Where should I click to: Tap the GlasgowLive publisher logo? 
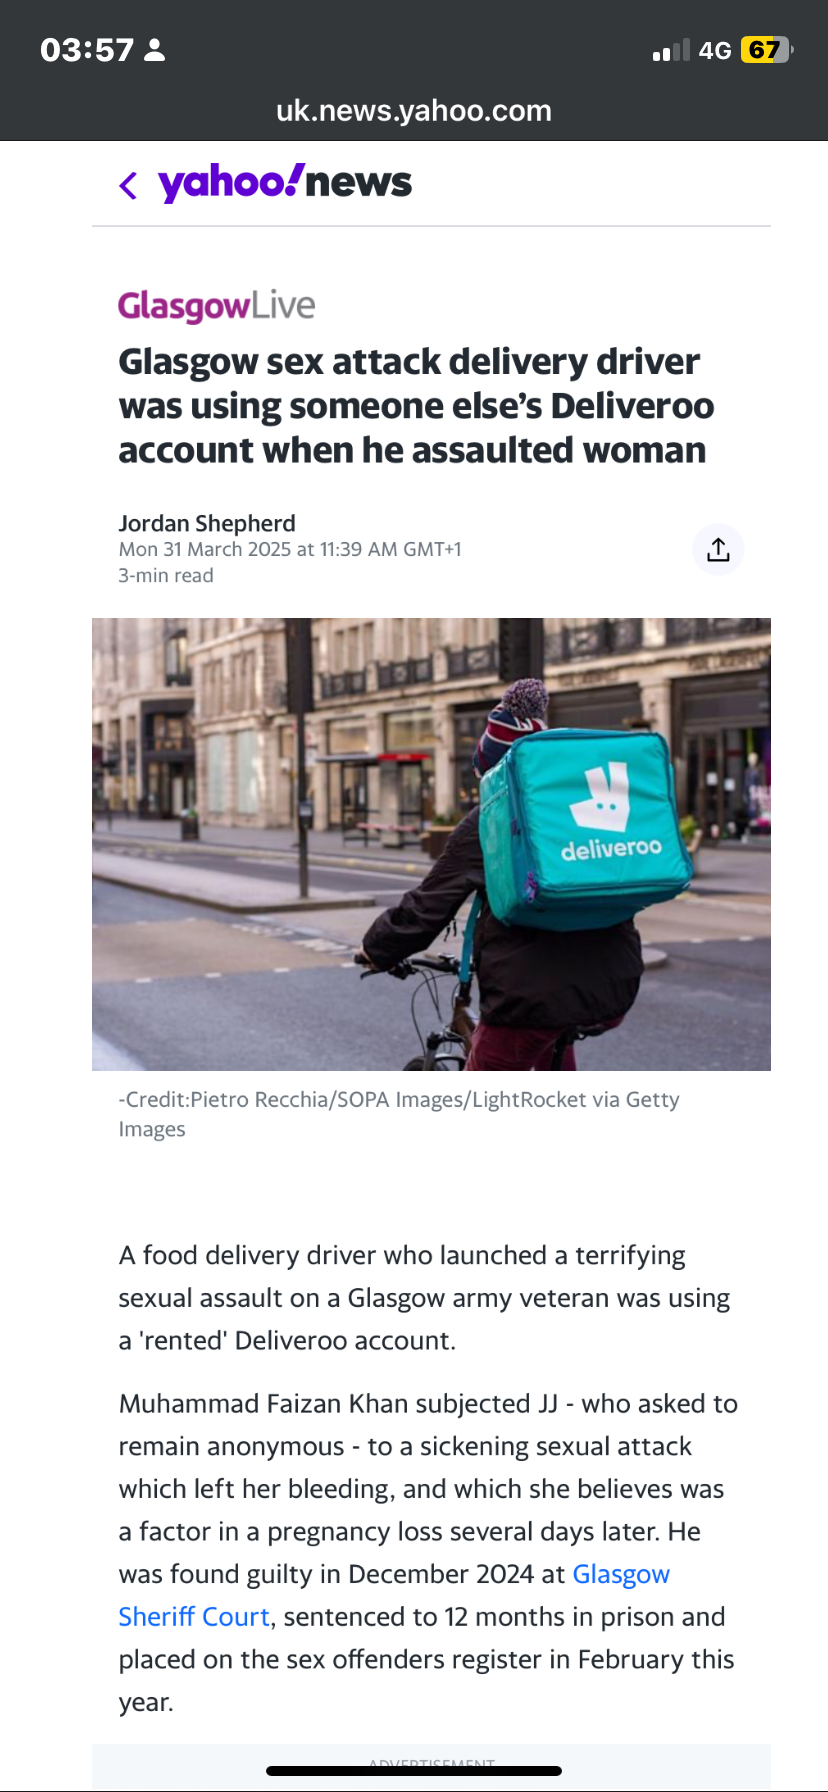[216, 306]
